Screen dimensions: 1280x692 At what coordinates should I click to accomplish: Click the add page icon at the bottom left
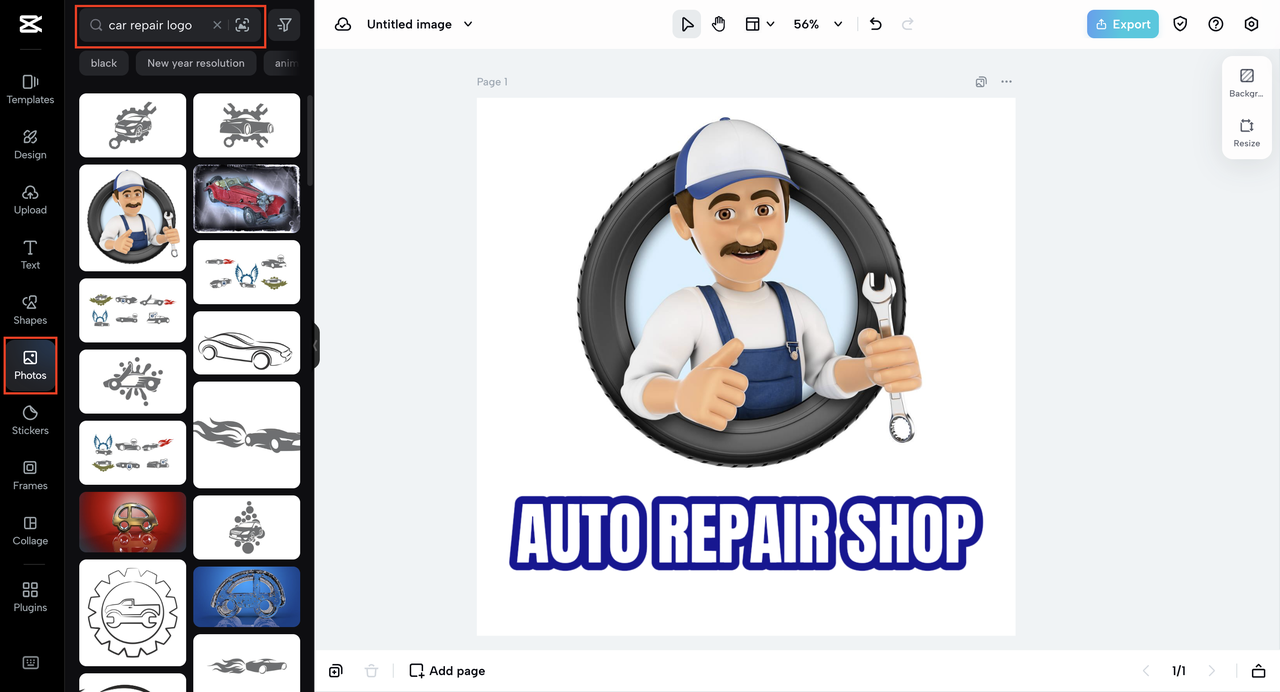tap(336, 671)
